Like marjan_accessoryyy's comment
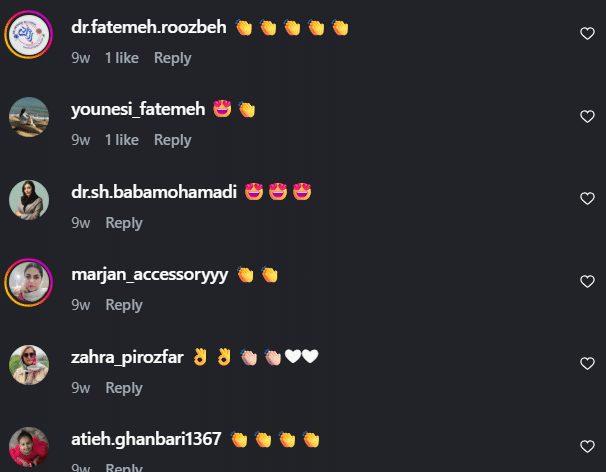The width and height of the screenshot is (606, 472). (587, 281)
